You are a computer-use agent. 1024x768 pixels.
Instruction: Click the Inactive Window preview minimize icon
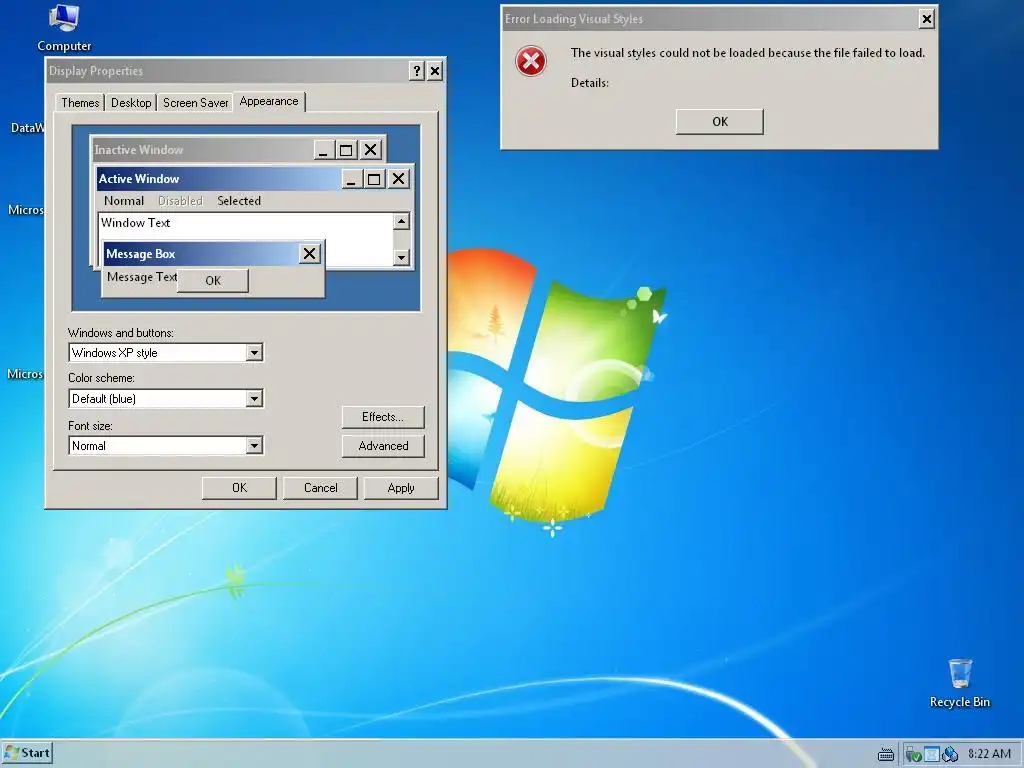click(324, 150)
